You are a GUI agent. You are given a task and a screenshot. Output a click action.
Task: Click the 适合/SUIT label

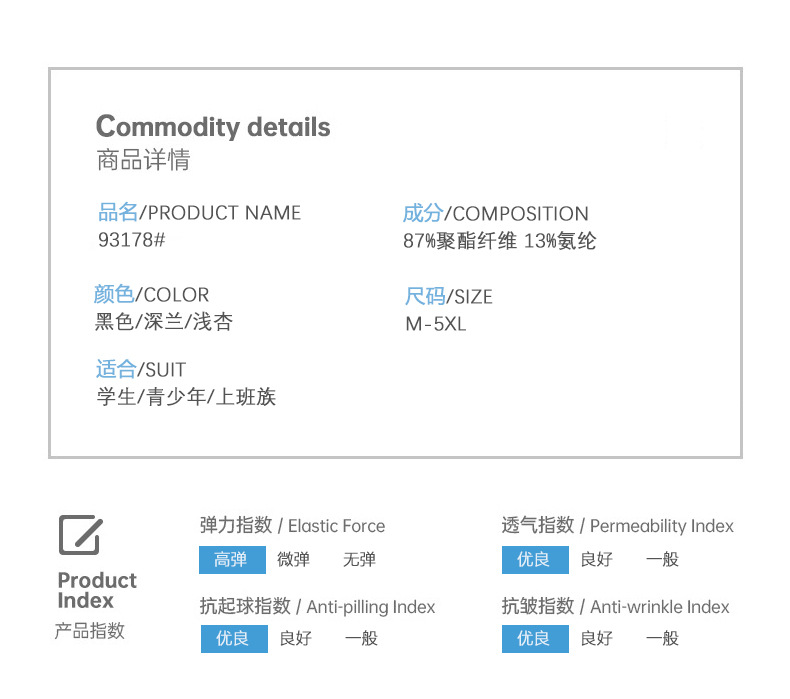click(141, 370)
